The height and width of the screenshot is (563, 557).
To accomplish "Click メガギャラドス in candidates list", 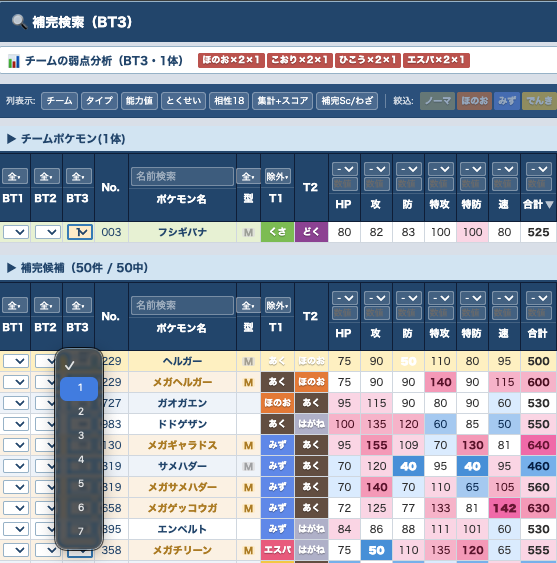I will click(x=182, y=445).
